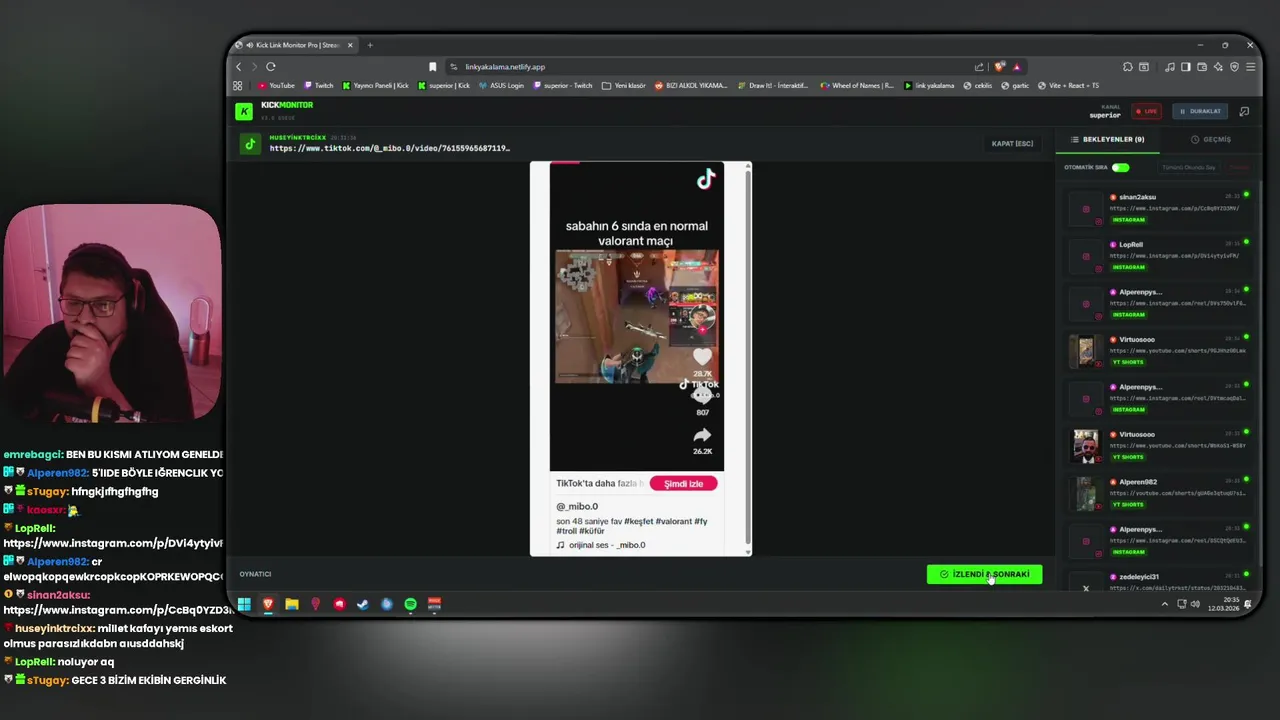Click the DURAKLAT pause button

click(1199, 111)
